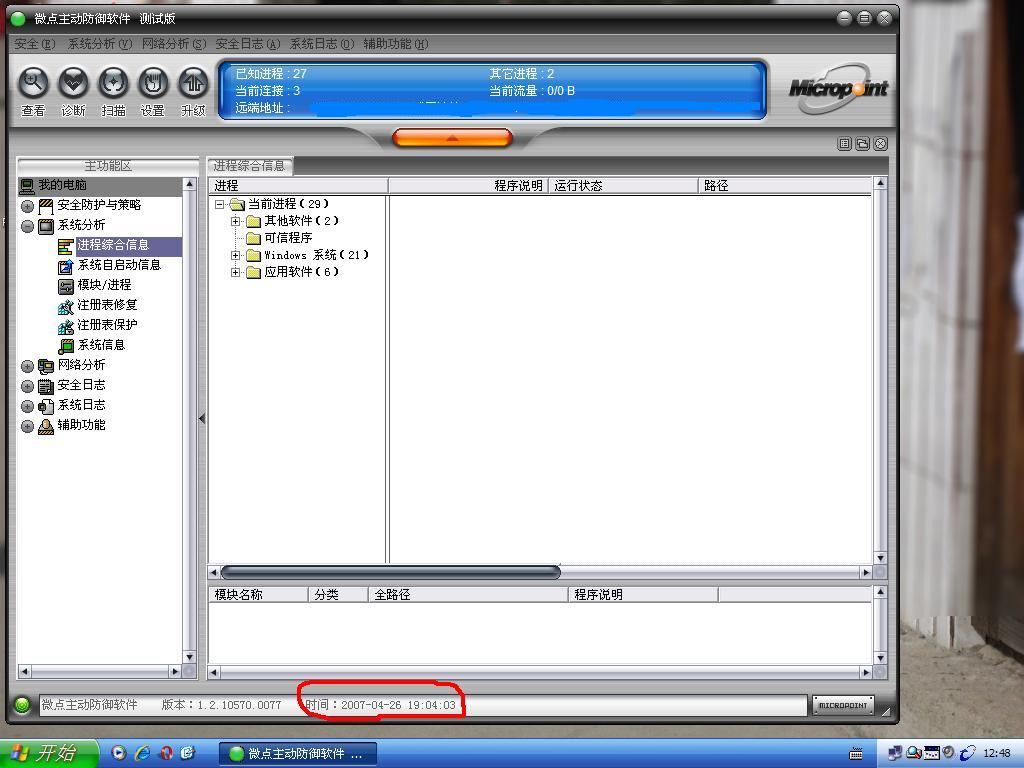This screenshot has width=1024, height=768.
Task: Expand 应用软件 (6) tree node
Action: click(x=236, y=272)
